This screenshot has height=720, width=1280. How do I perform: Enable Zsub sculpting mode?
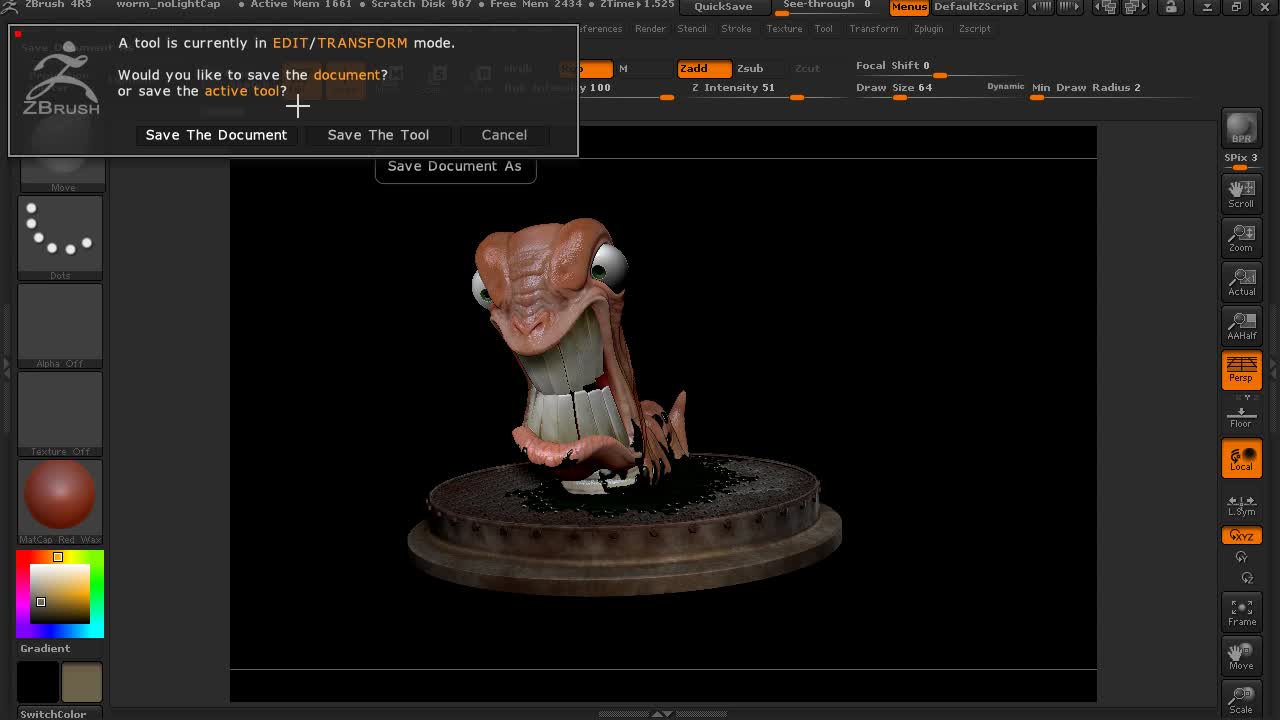pos(750,68)
